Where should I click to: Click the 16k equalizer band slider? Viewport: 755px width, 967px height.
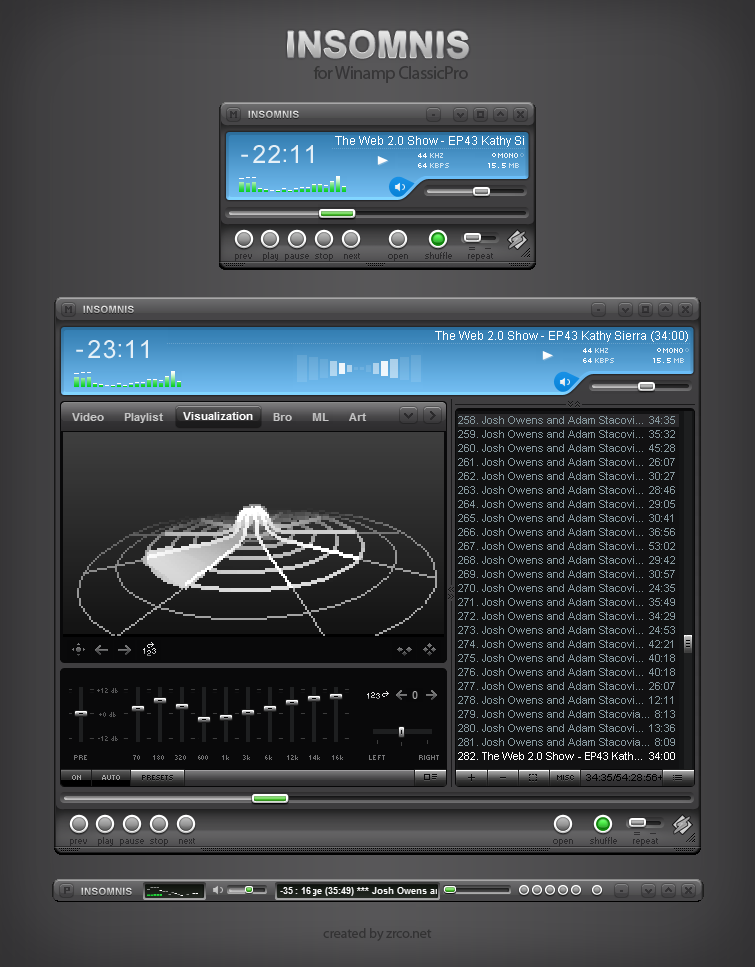click(x=336, y=714)
